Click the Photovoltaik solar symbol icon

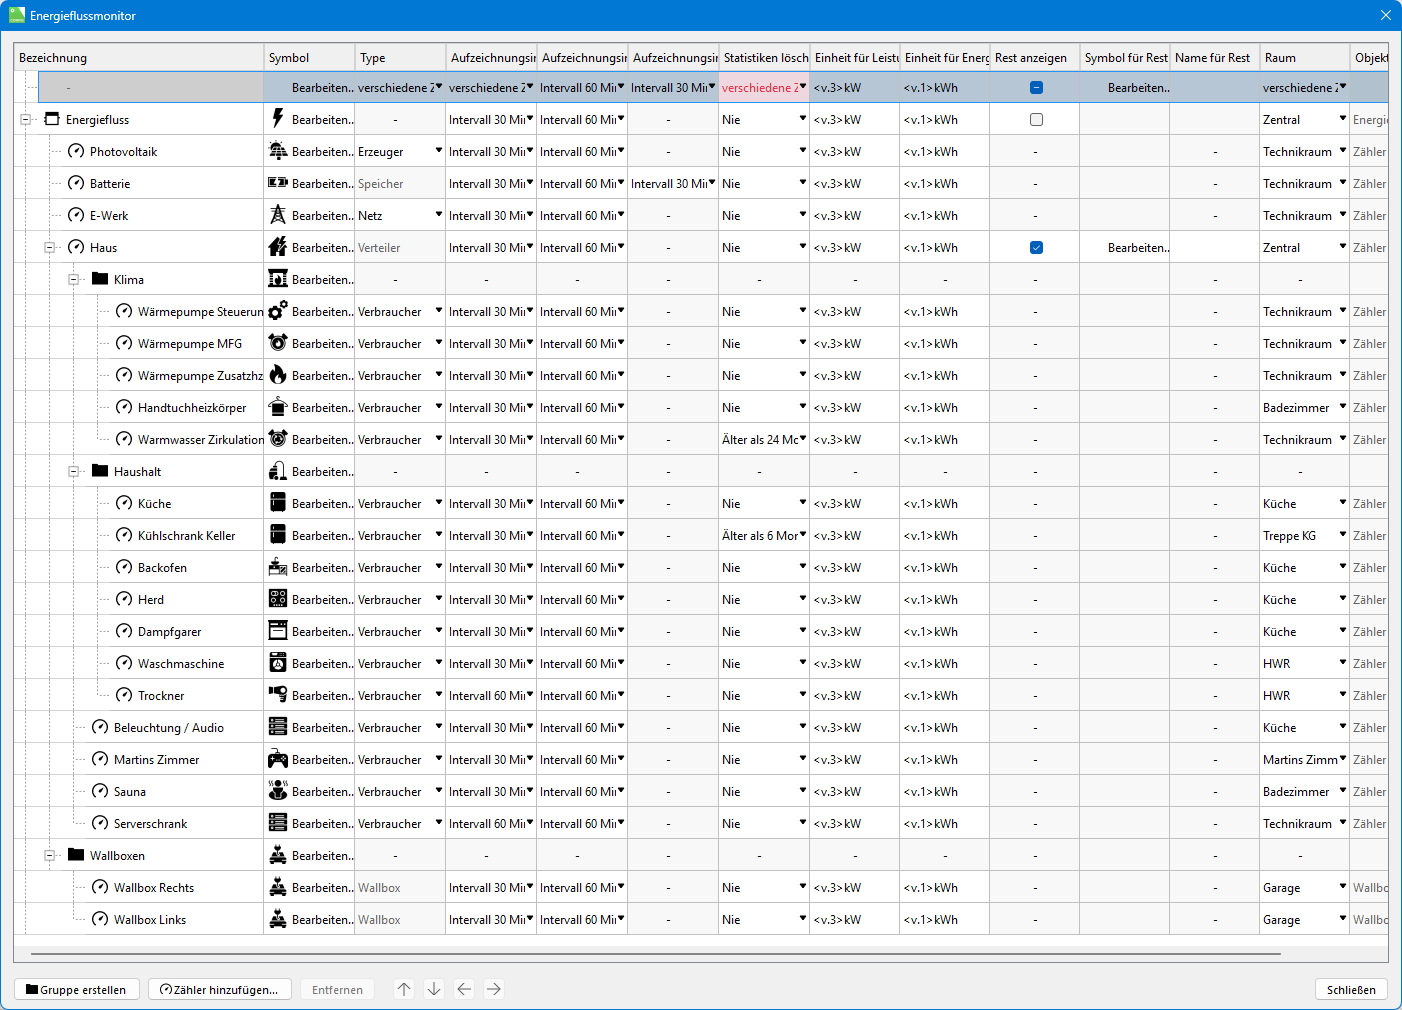pos(278,151)
